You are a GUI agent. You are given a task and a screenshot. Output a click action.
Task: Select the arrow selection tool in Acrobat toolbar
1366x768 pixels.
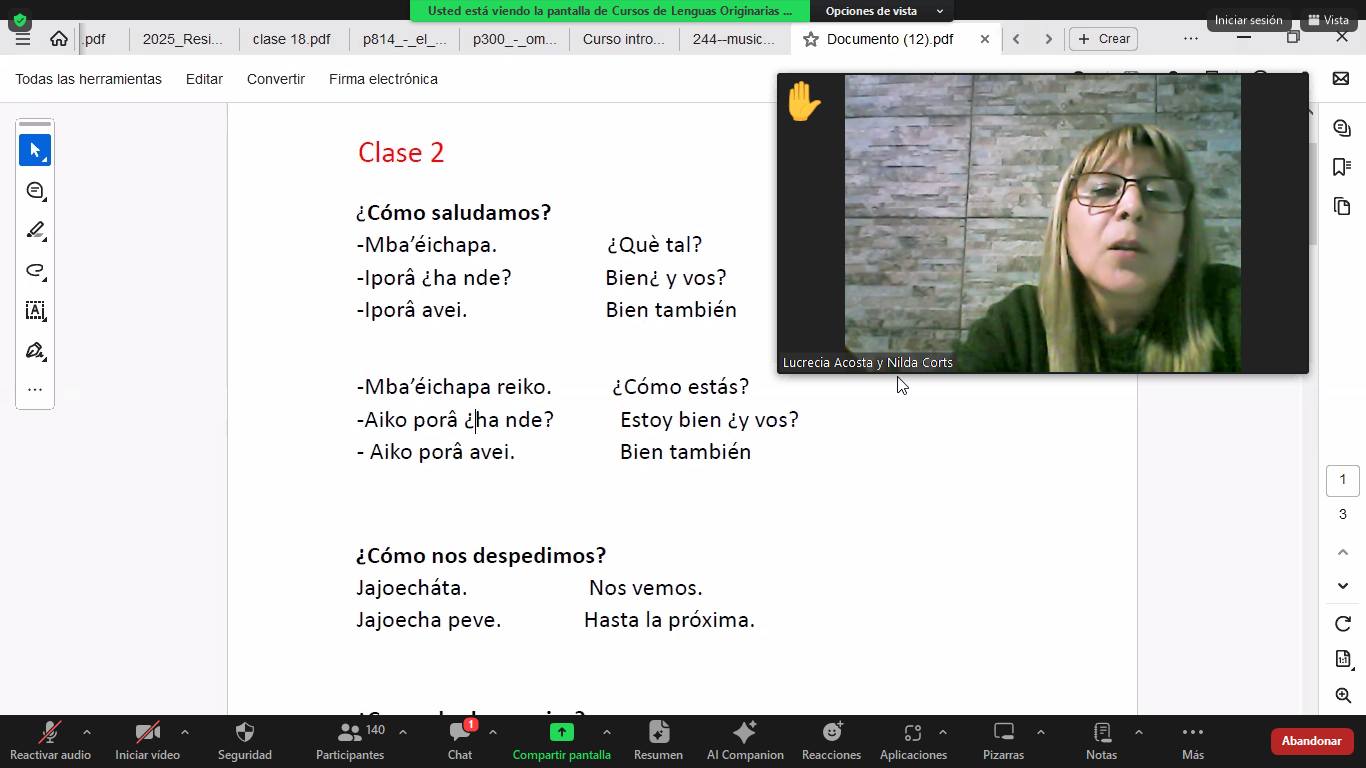tap(35, 150)
